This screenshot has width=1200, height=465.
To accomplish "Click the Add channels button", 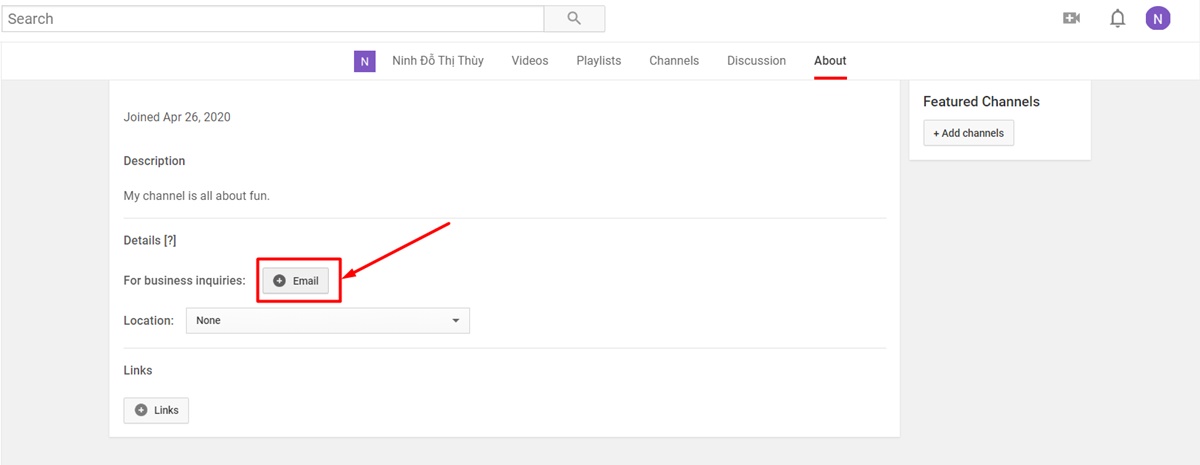I will pos(968,133).
